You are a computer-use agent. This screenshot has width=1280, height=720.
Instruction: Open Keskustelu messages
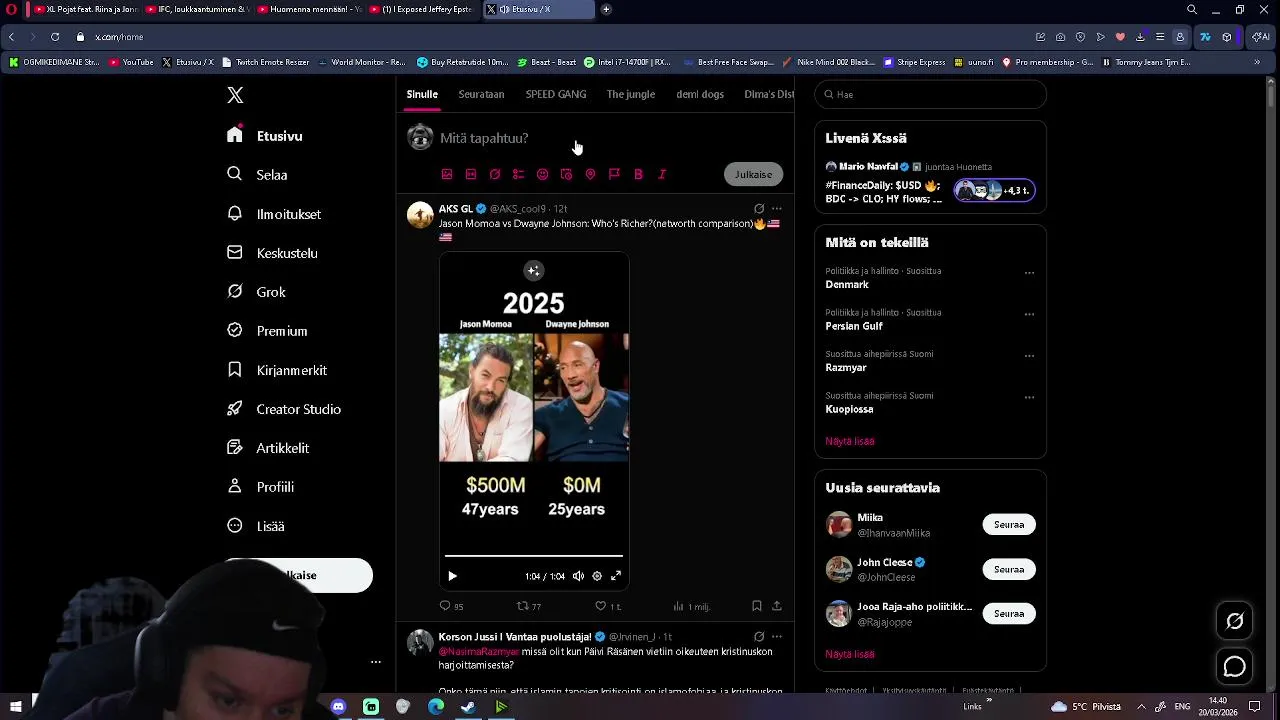[272, 253]
